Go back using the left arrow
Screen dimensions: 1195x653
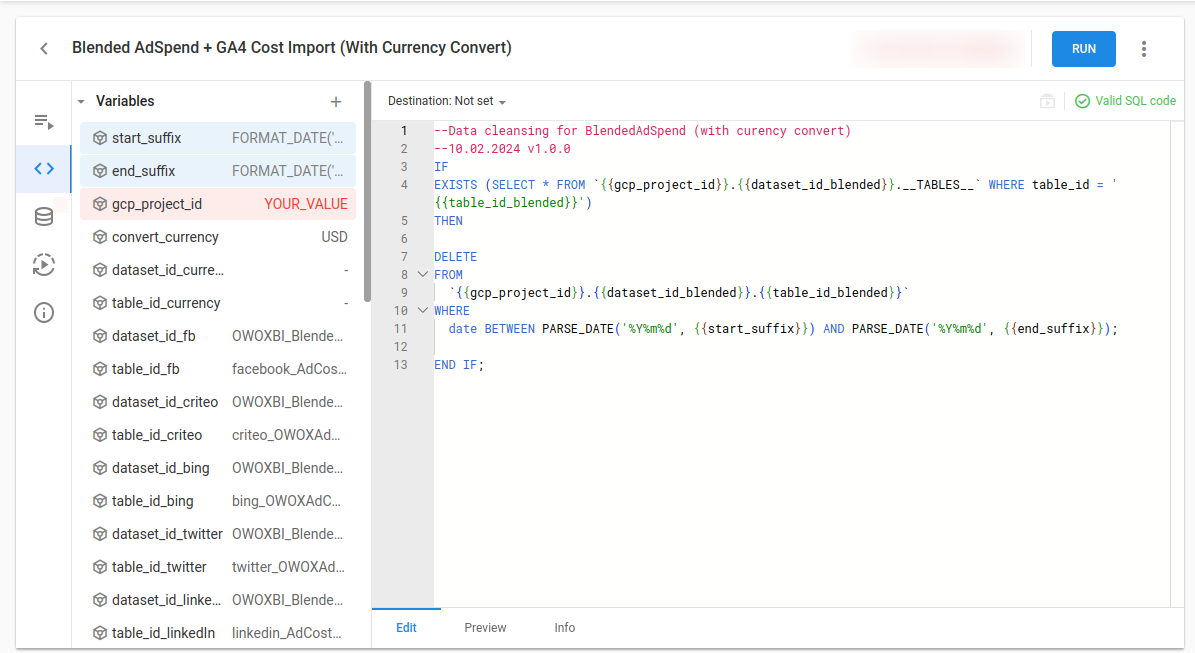(x=44, y=49)
